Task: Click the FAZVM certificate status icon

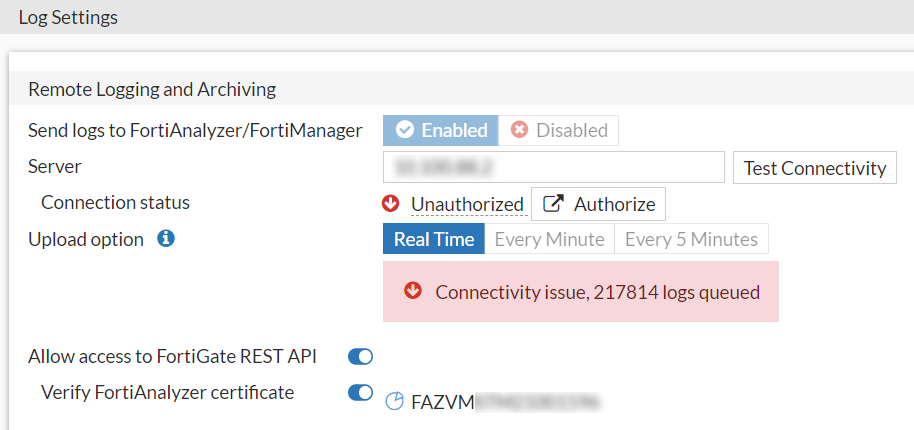Action: pos(395,402)
